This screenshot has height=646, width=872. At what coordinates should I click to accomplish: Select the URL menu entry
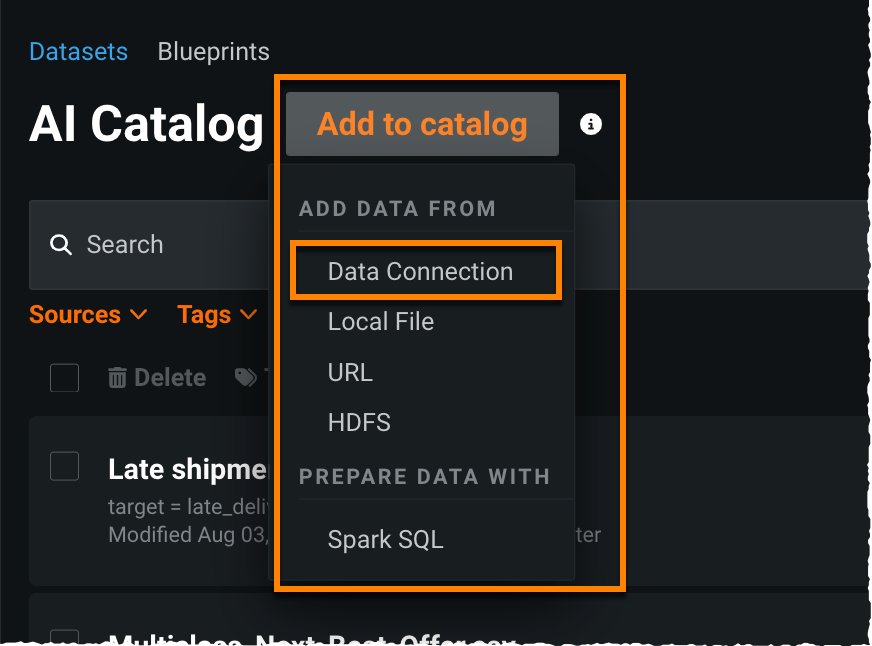coord(350,372)
